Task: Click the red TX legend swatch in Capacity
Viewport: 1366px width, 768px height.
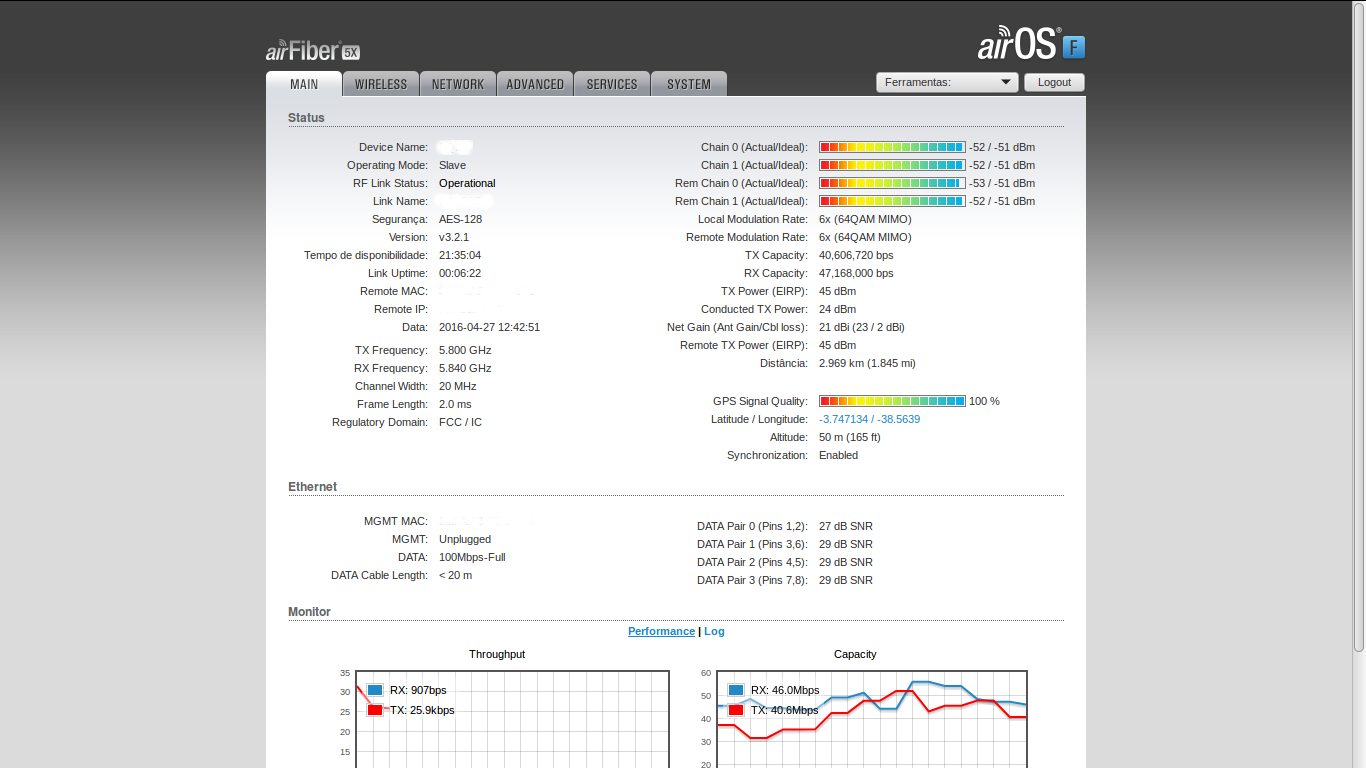Action: tap(736, 710)
